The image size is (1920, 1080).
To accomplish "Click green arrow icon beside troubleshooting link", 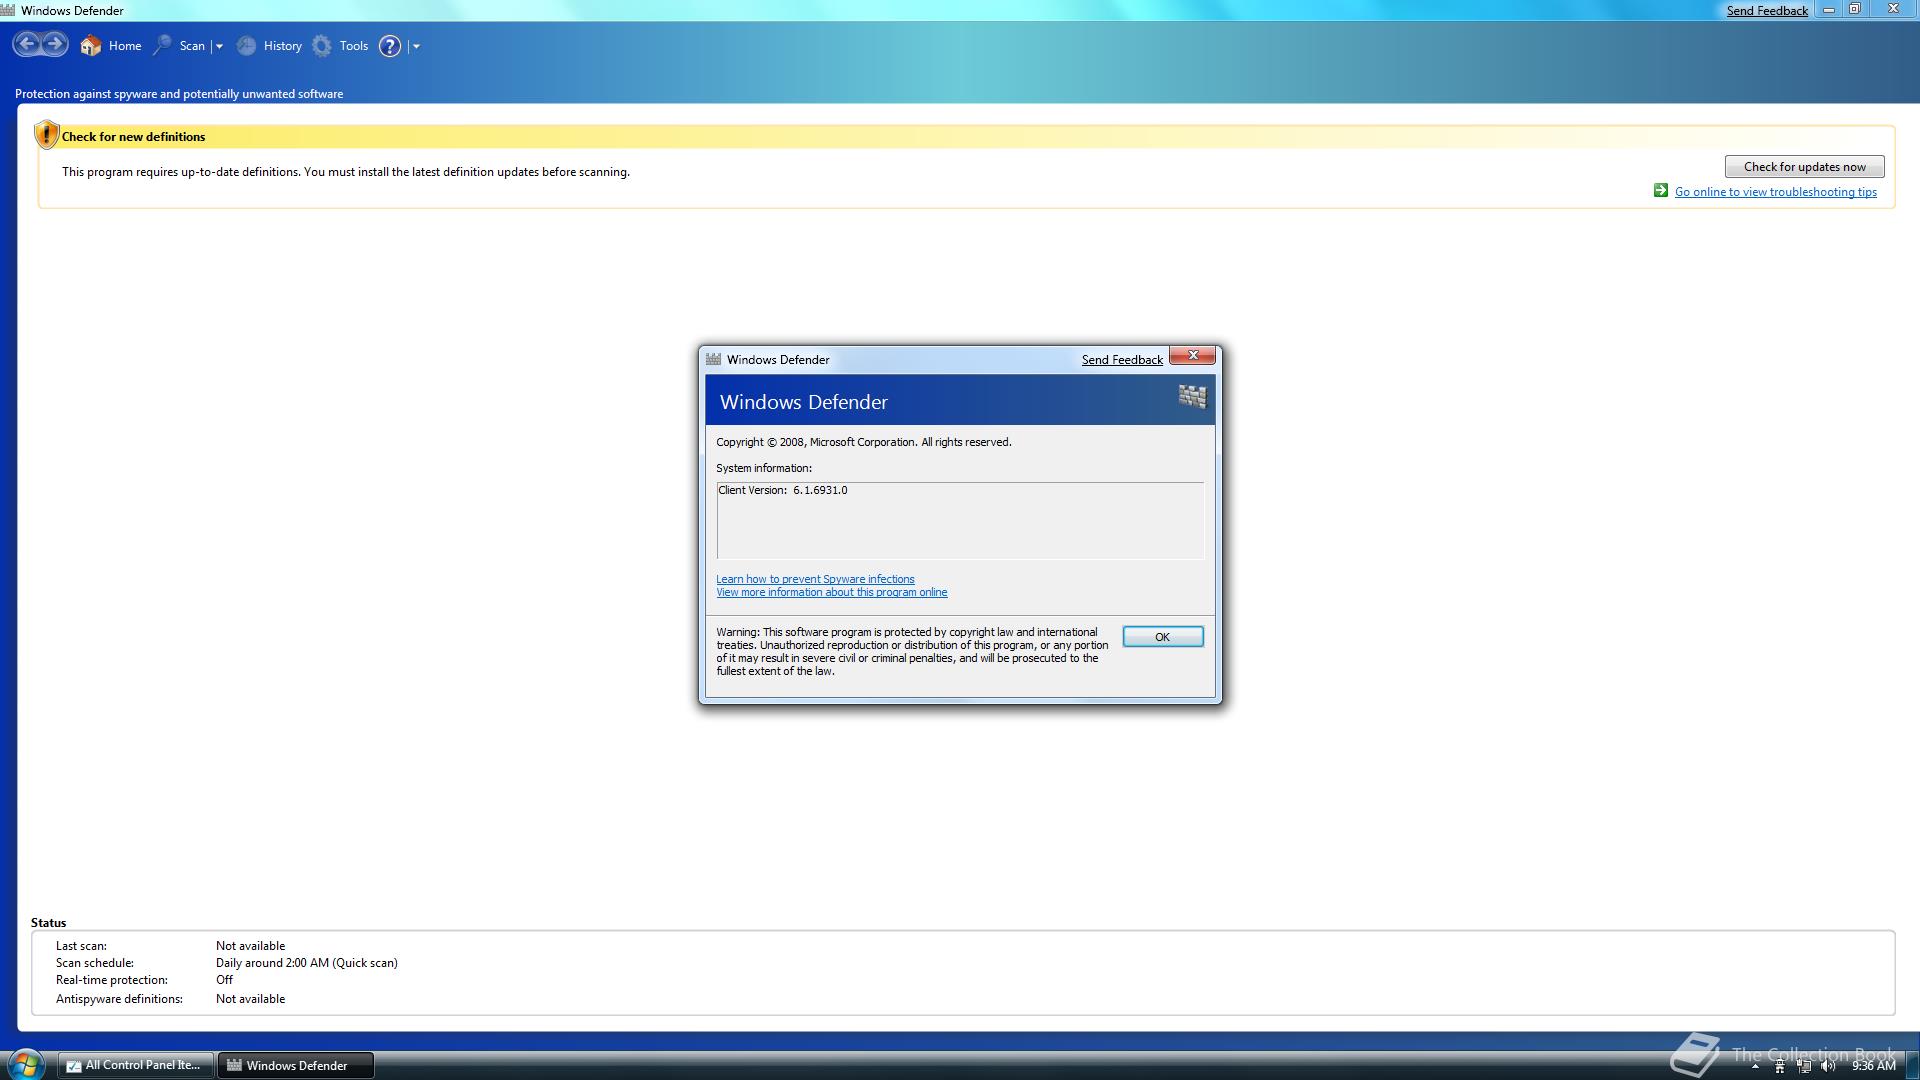I will (x=1660, y=191).
